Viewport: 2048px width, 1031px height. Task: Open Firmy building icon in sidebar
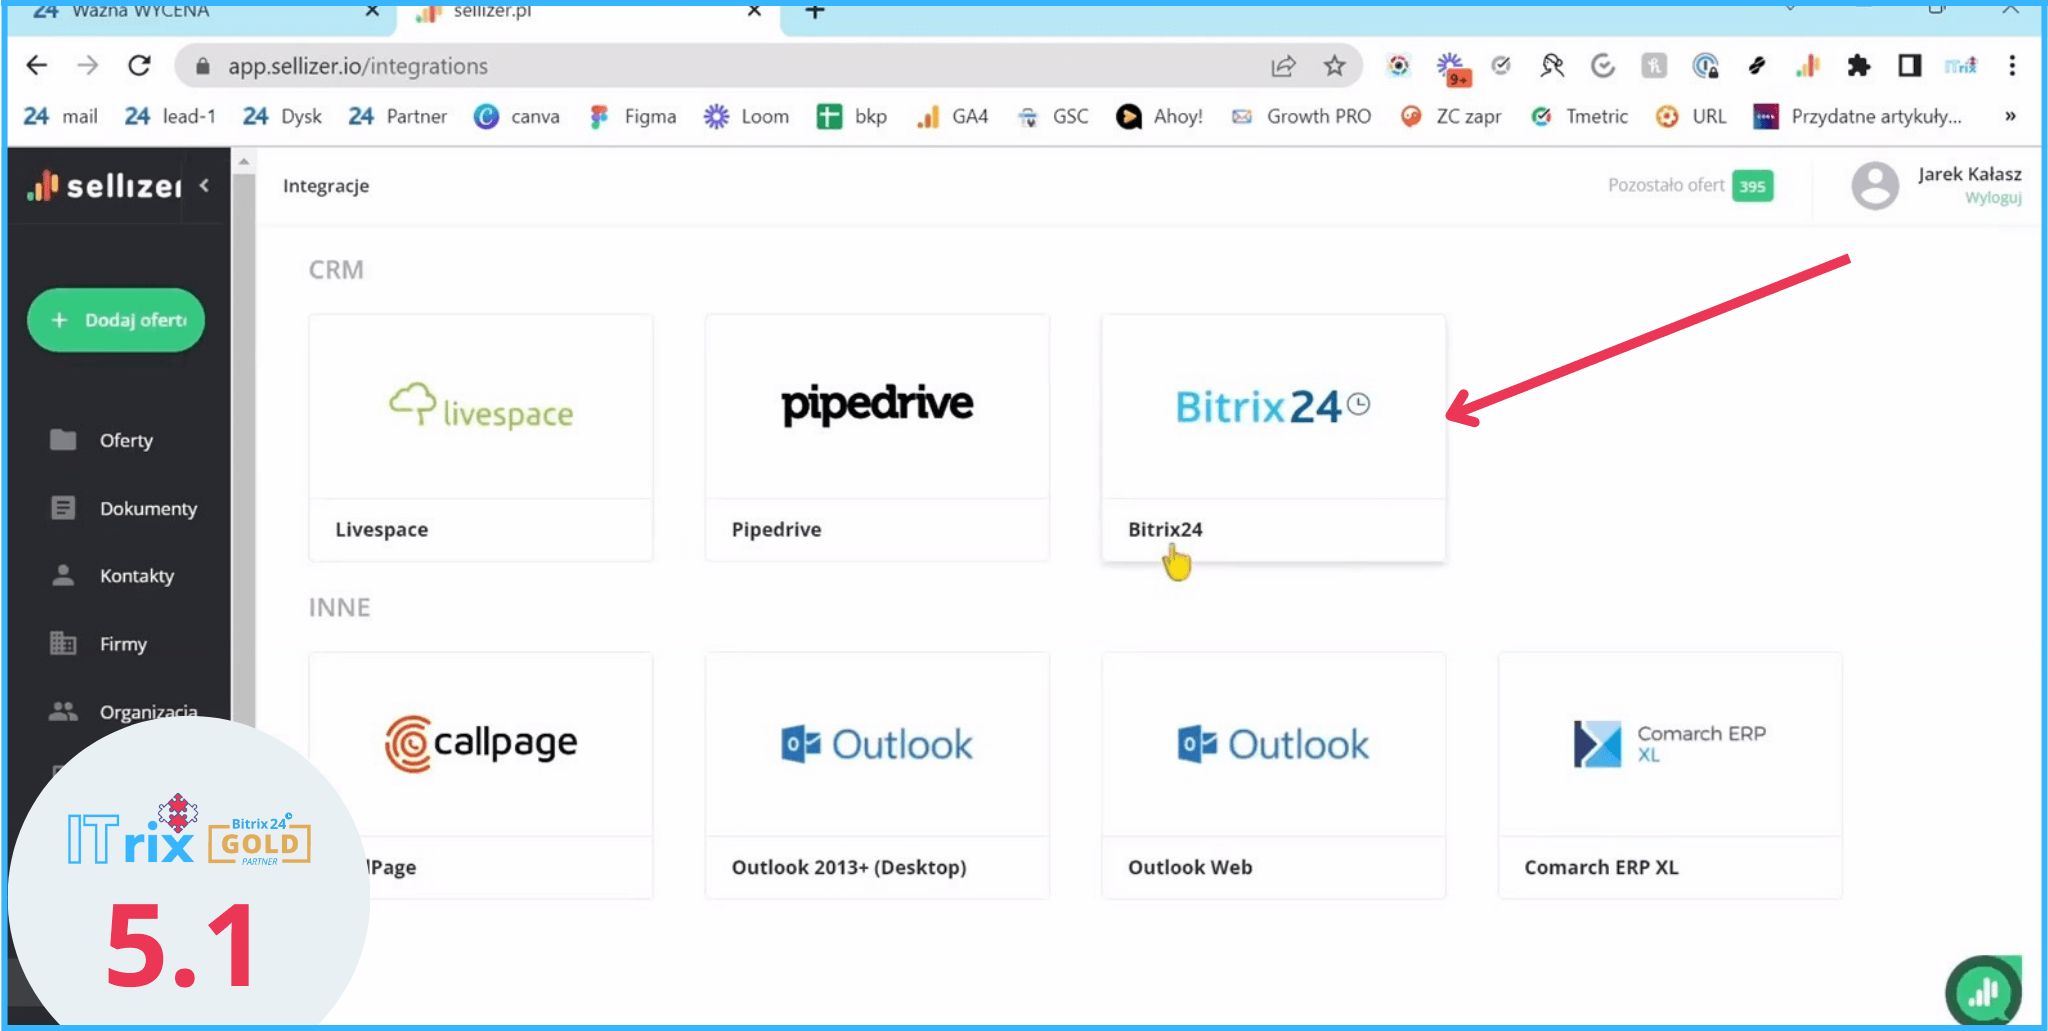(x=63, y=643)
